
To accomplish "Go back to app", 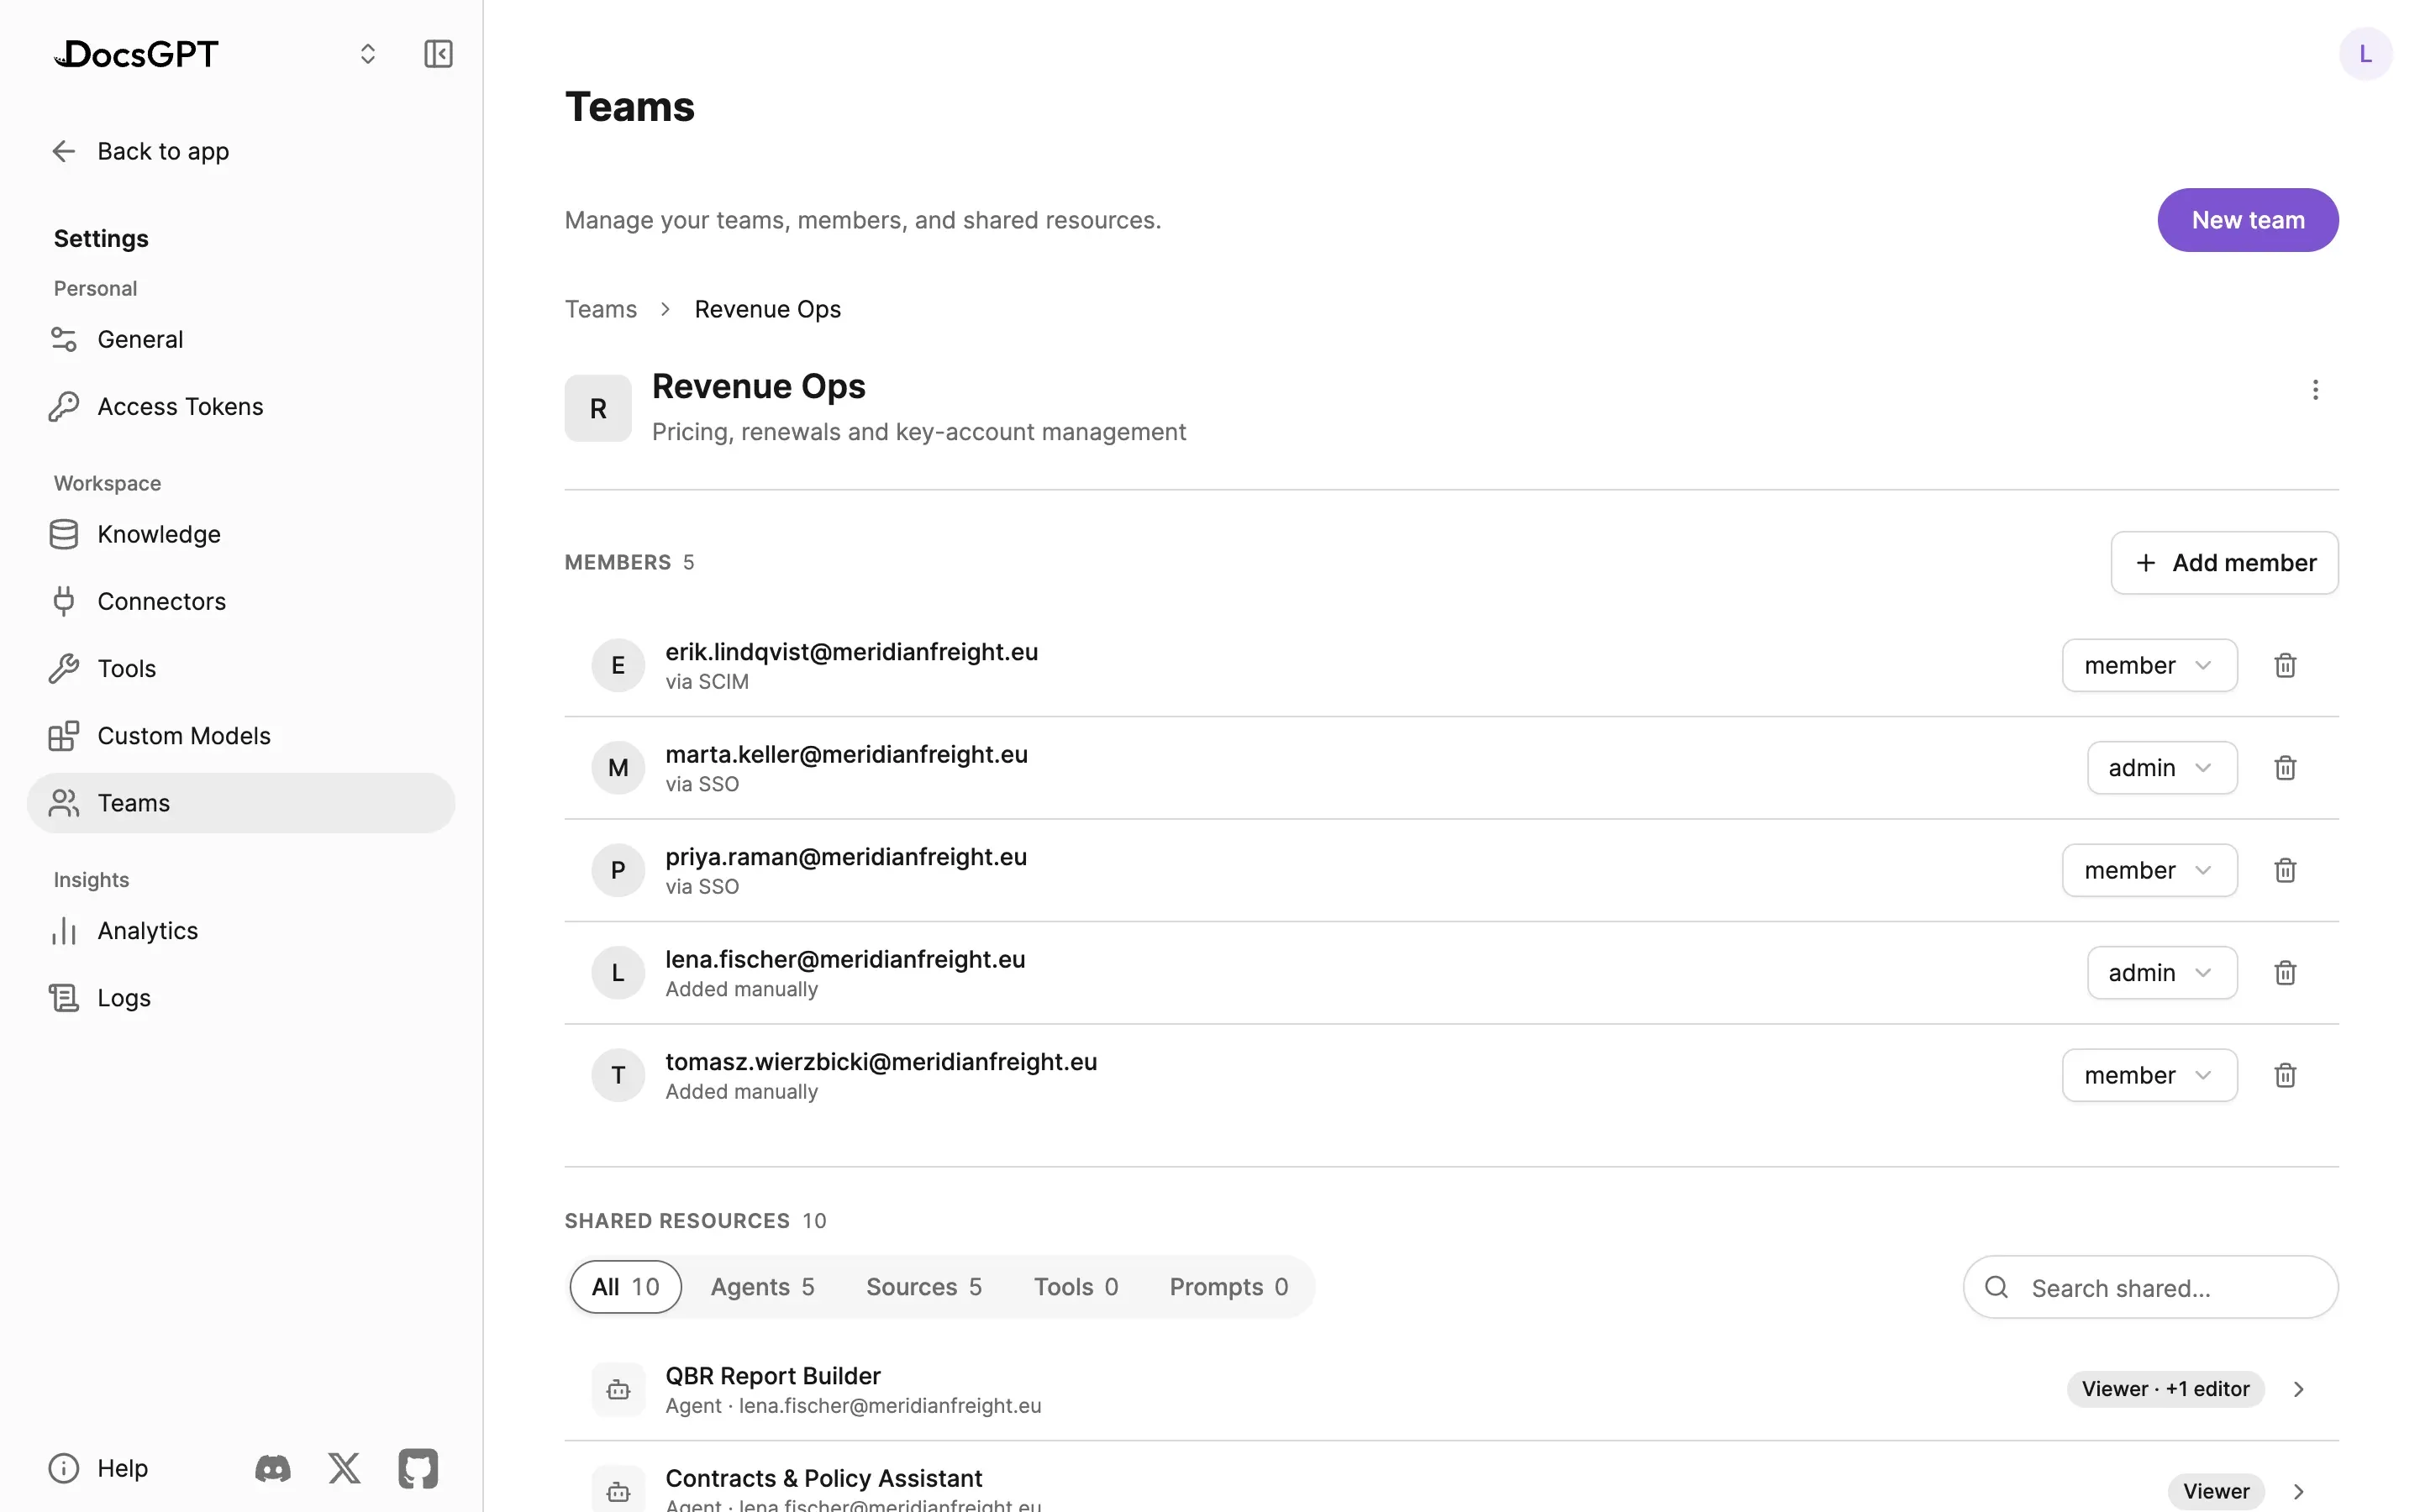I will tap(140, 151).
